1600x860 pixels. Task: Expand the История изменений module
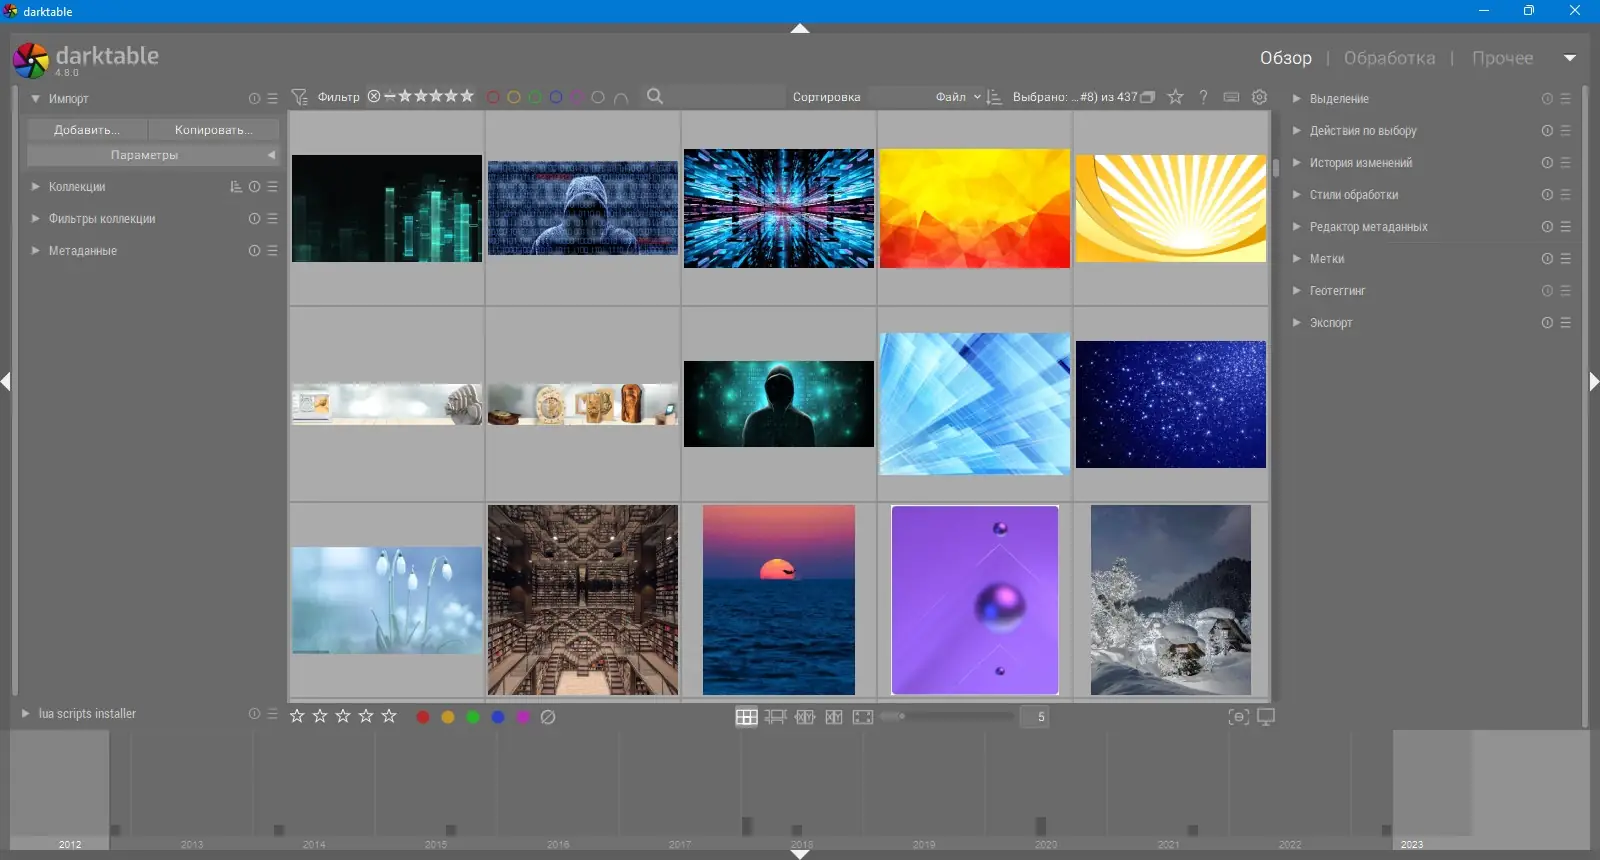click(x=1296, y=163)
